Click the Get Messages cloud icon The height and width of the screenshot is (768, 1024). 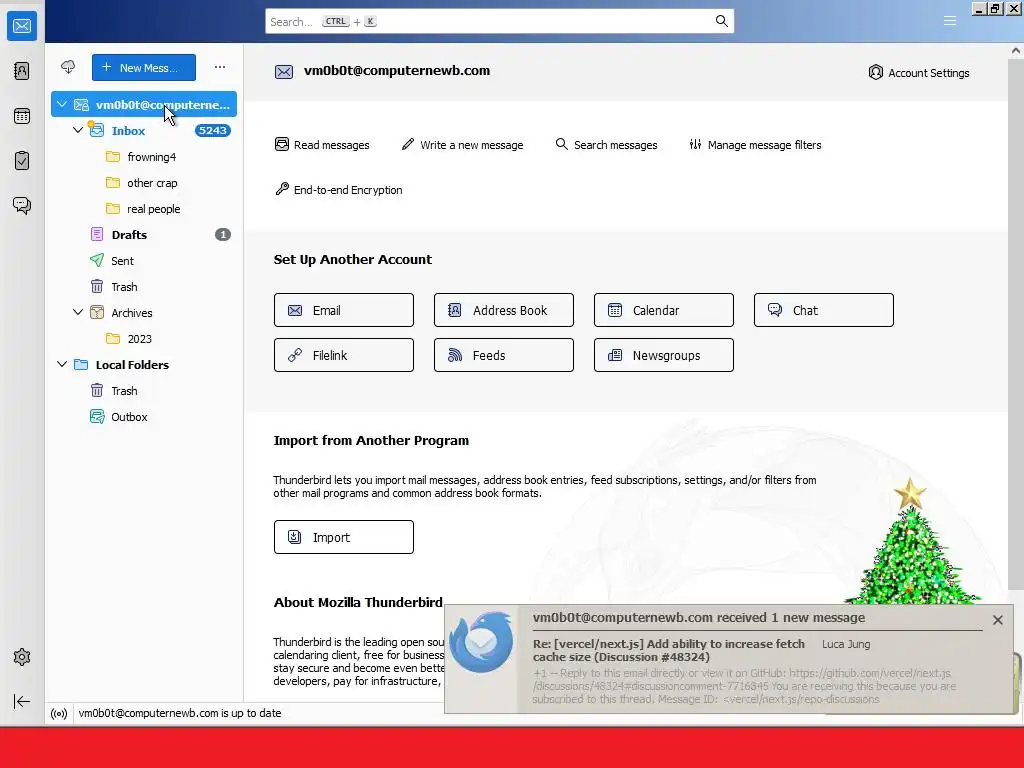68,67
